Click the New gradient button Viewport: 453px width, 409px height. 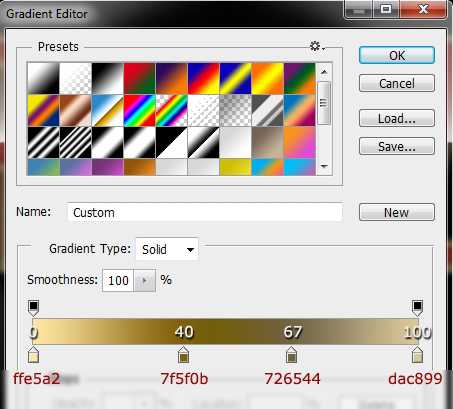click(397, 212)
